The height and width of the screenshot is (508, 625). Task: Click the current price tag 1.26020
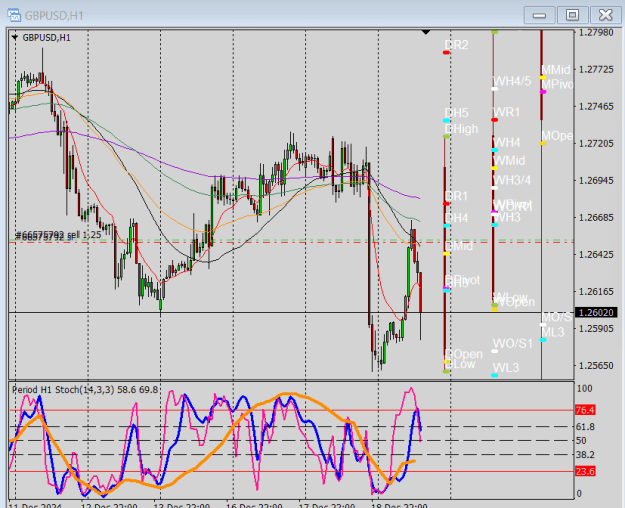tap(596, 312)
